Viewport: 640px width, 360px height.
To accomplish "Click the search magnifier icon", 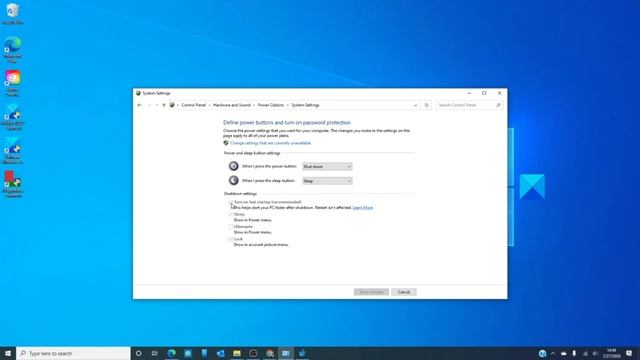I will pos(498,105).
